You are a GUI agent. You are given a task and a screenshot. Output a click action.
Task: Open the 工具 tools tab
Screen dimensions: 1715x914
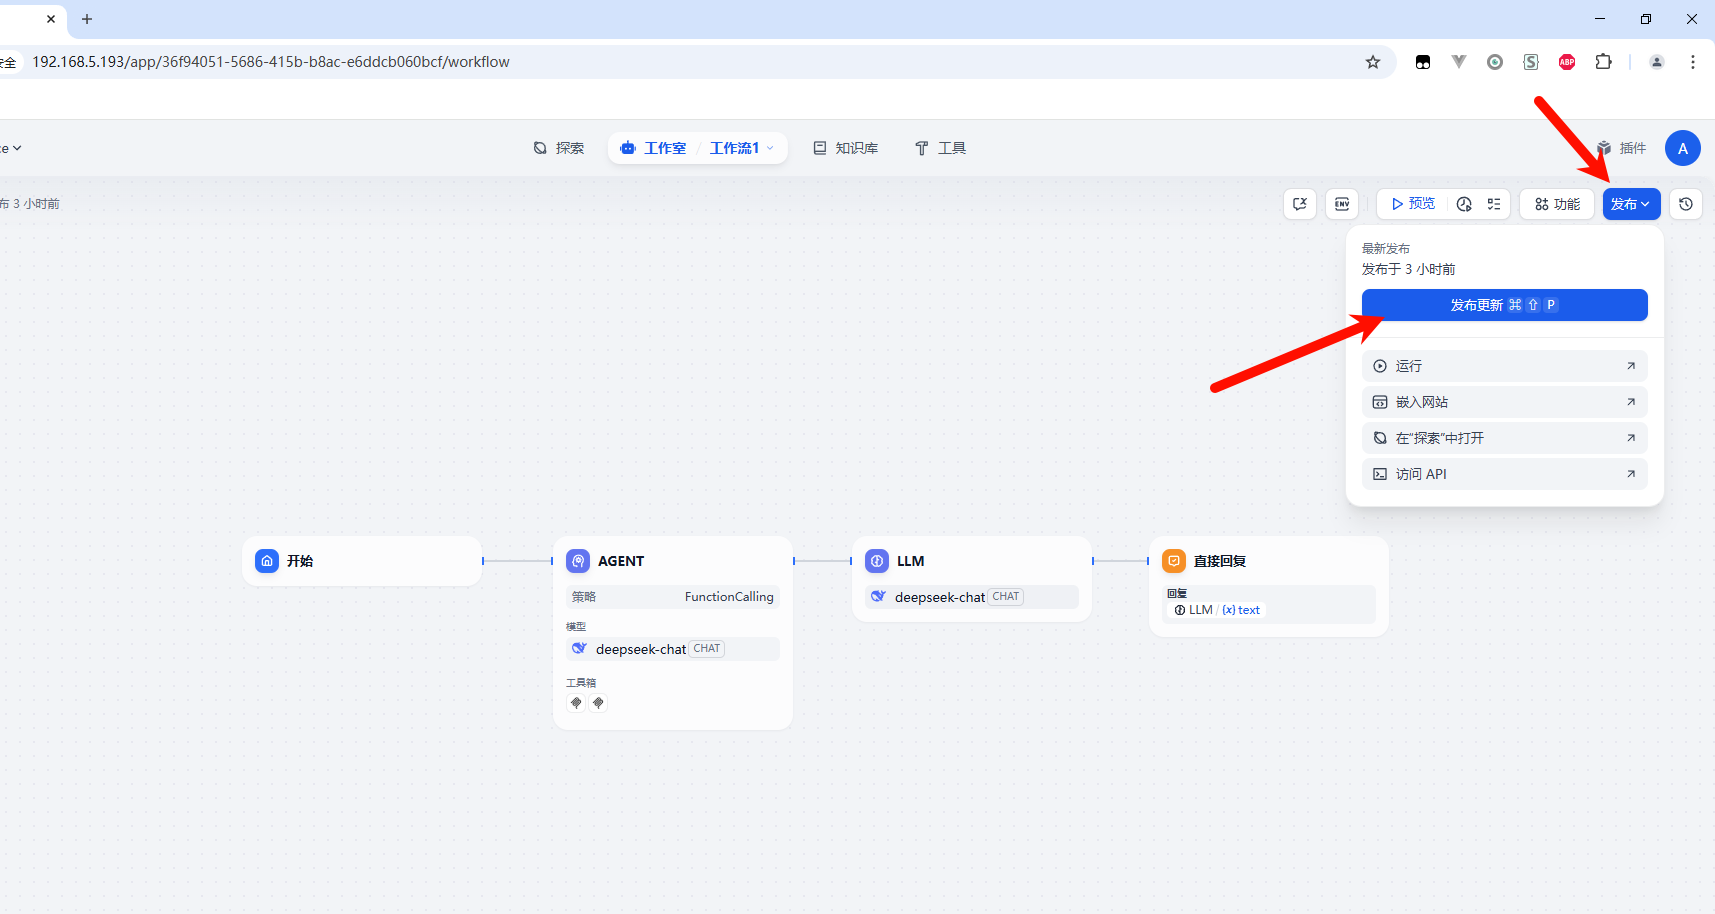coord(941,148)
